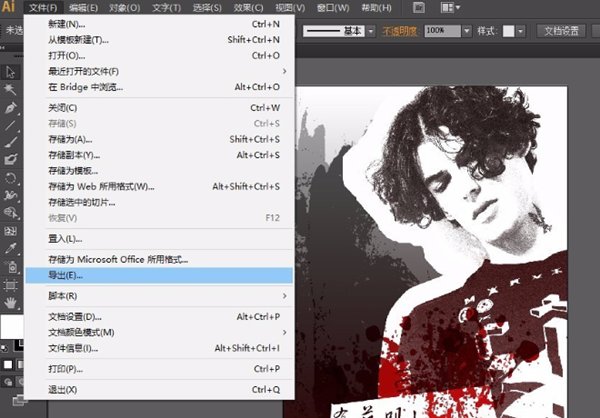Choose 存储为(A)... menu item
Viewport: 600px width, 418px height.
pos(159,139)
